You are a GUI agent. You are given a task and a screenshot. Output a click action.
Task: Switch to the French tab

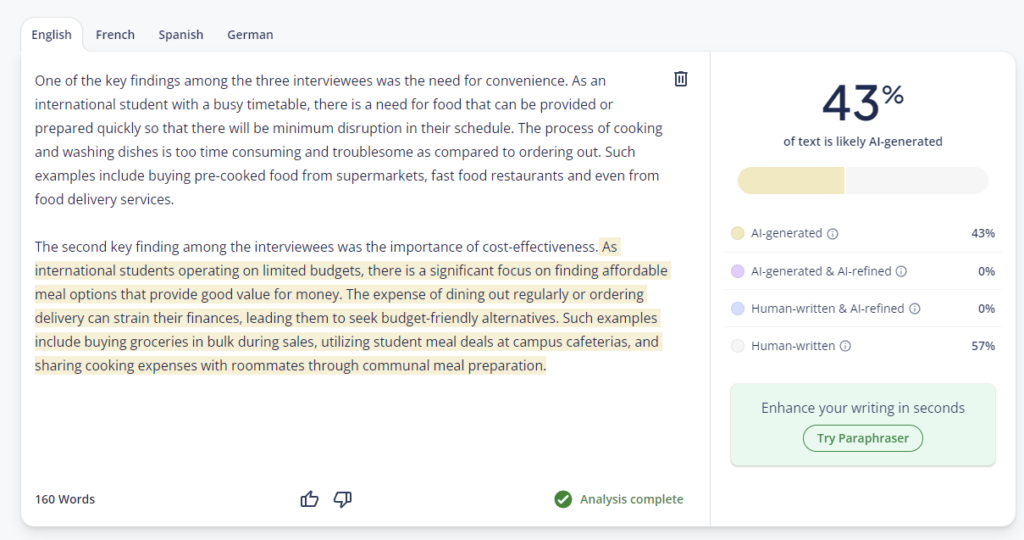click(x=115, y=35)
